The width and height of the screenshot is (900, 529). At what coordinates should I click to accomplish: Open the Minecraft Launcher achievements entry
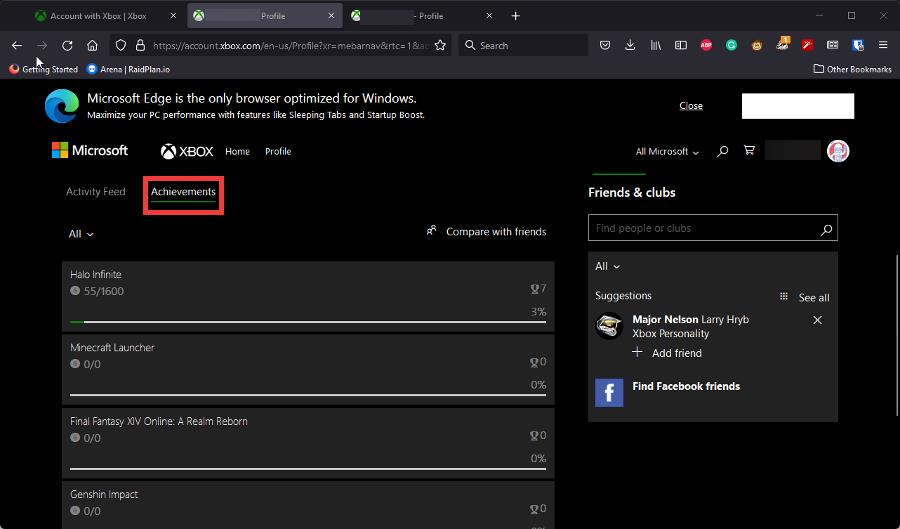coord(308,369)
